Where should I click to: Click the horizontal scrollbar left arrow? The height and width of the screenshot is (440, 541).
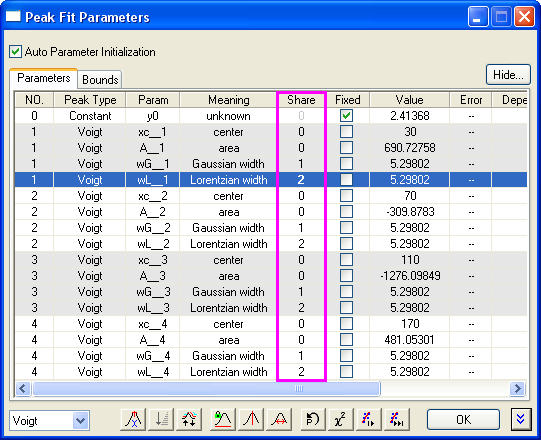coord(23,389)
